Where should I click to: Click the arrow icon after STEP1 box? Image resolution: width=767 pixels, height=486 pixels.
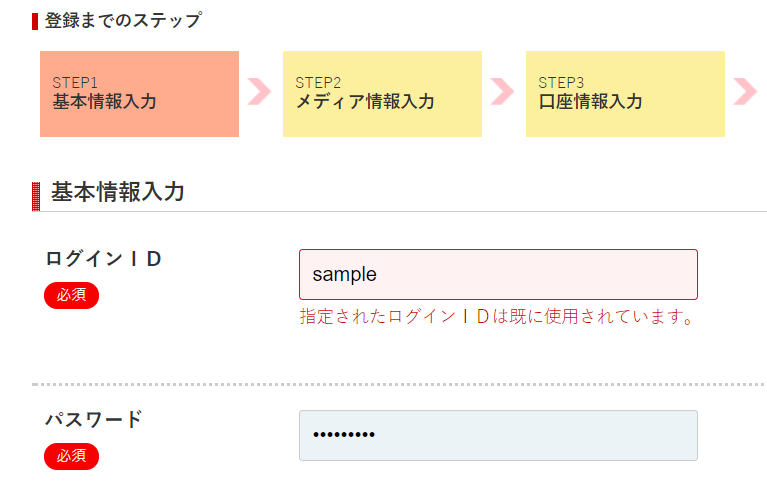point(259,92)
